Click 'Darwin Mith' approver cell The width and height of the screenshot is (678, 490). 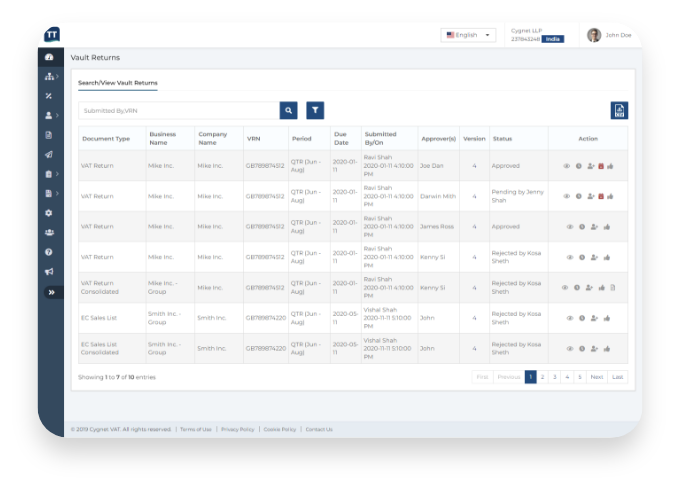[x=438, y=196]
